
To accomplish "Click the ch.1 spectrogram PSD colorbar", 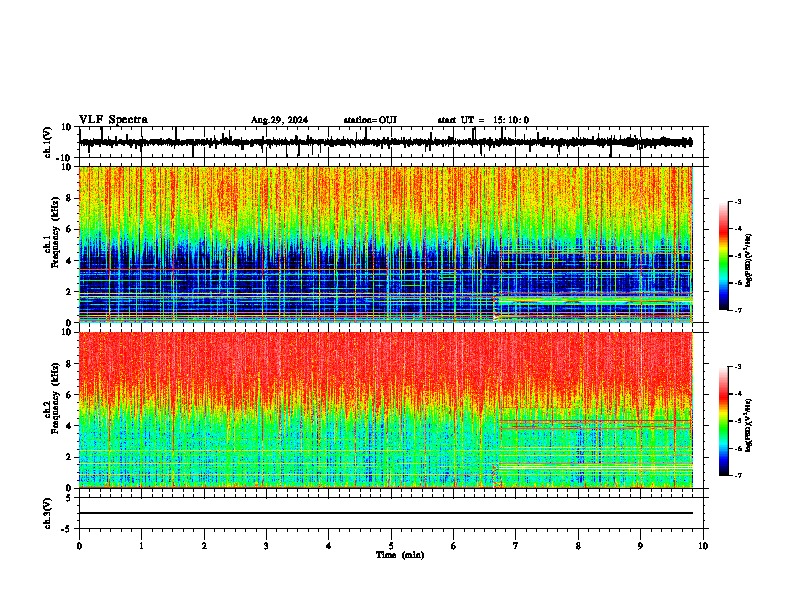I will click(x=723, y=256).
